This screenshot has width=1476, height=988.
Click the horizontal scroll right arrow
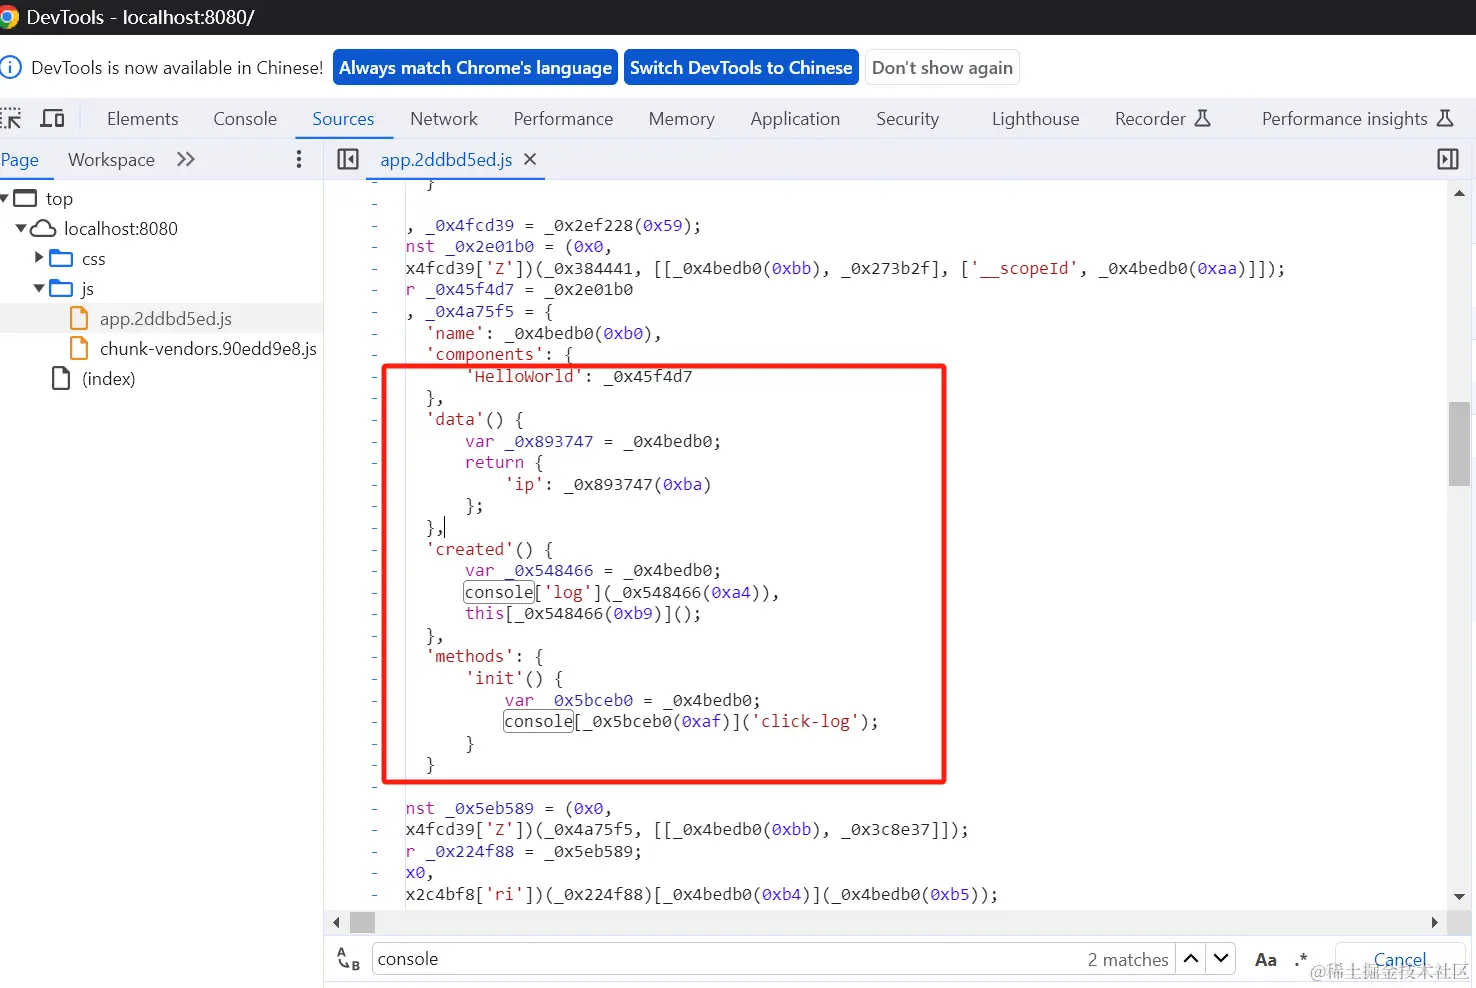pyautogui.click(x=1435, y=922)
